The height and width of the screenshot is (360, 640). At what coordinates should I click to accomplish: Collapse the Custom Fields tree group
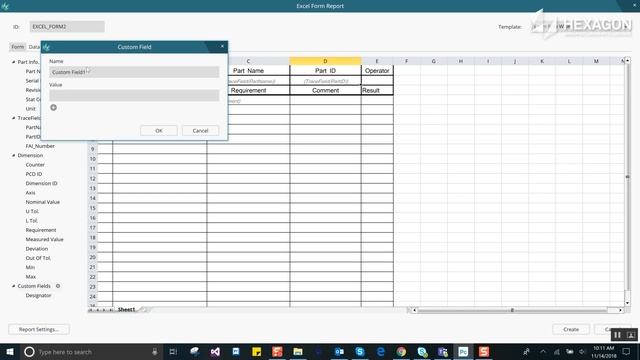[x=13, y=286]
